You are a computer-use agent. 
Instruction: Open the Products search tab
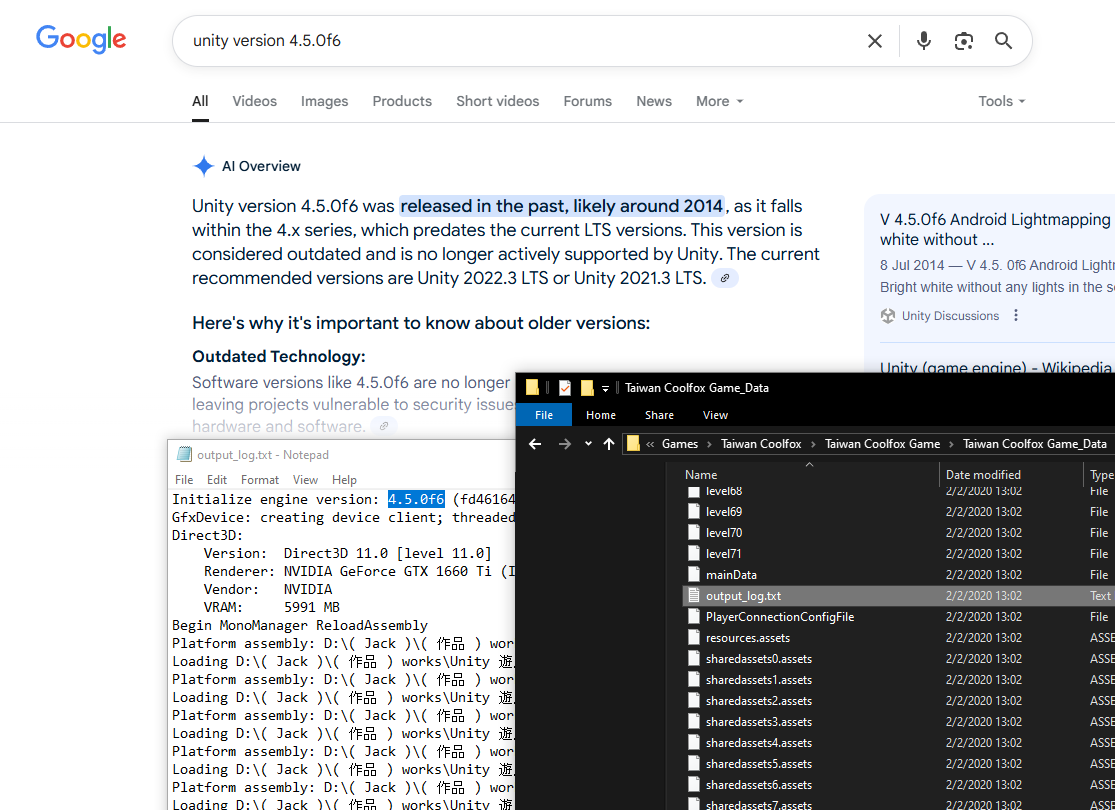pos(402,102)
